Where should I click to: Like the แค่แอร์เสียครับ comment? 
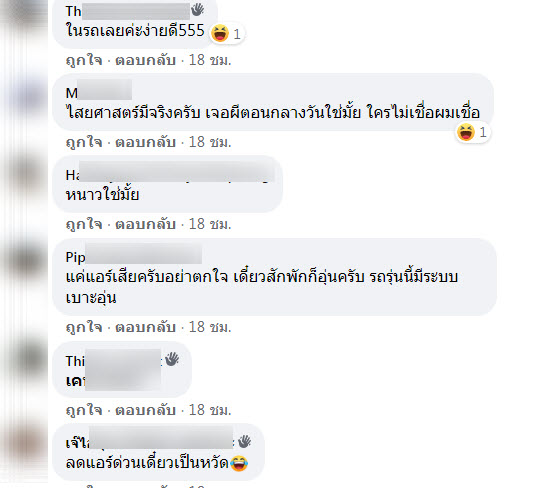click(x=84, y=327)
